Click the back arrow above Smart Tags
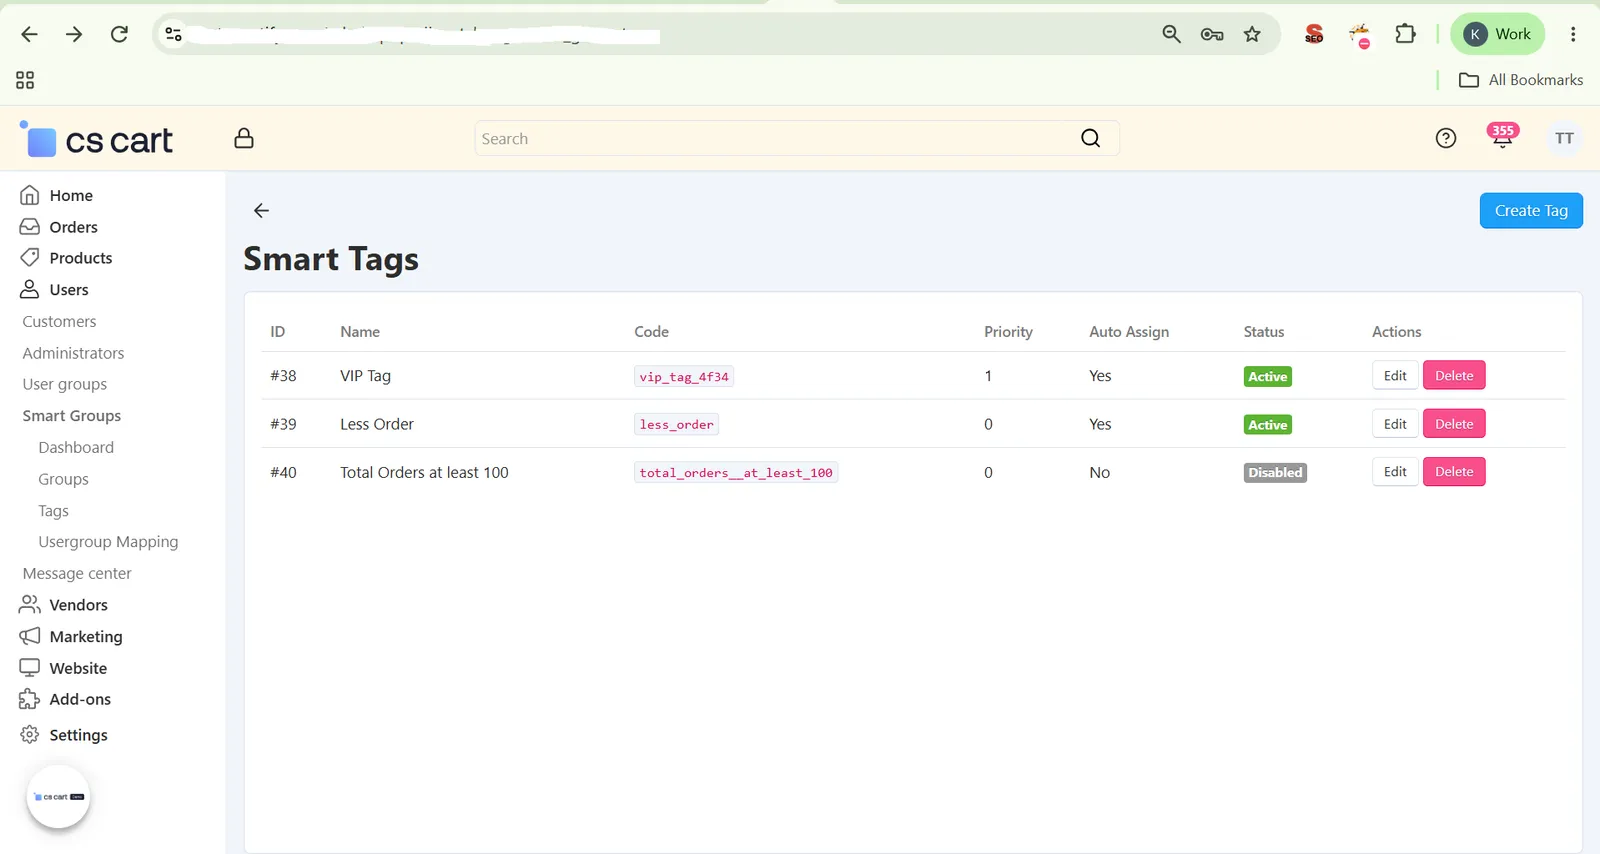The height and width of the screenshot is (854, 1600). (x=262, y=210)
